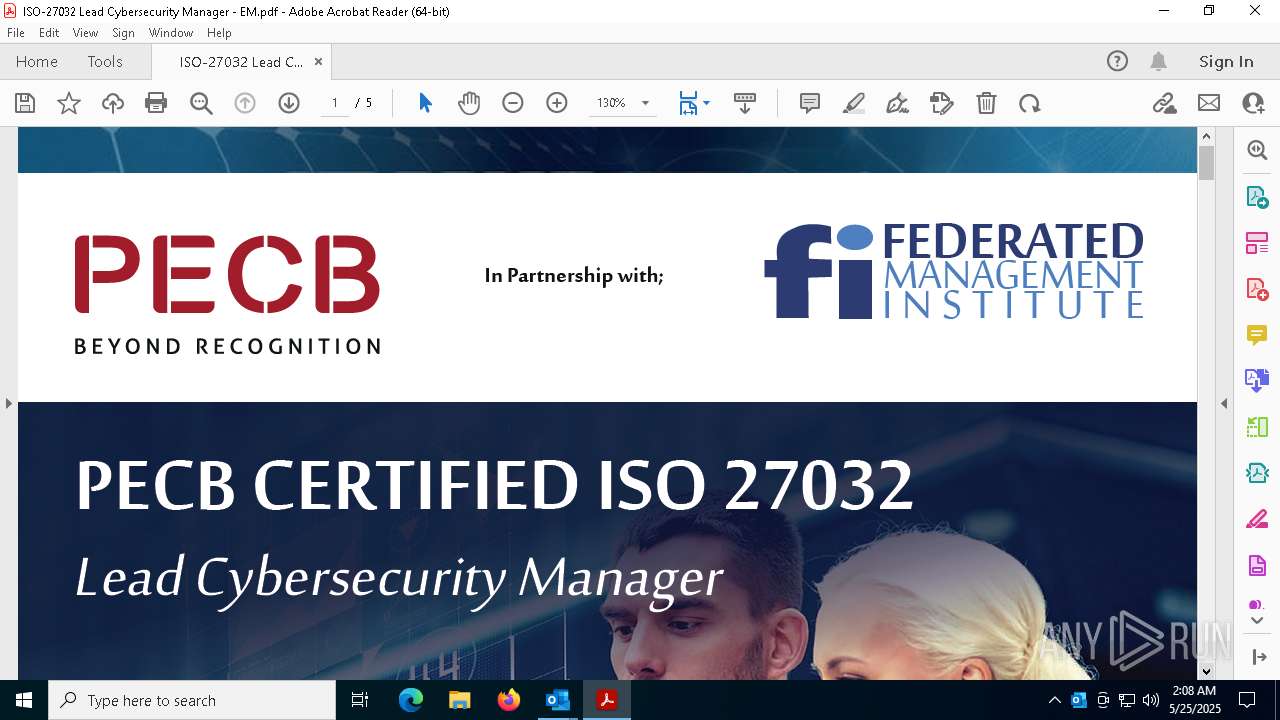This screenshot has height=720, width=1280.
Task: Click the upload to cloud icon
Action: click(x=113, y=103)
